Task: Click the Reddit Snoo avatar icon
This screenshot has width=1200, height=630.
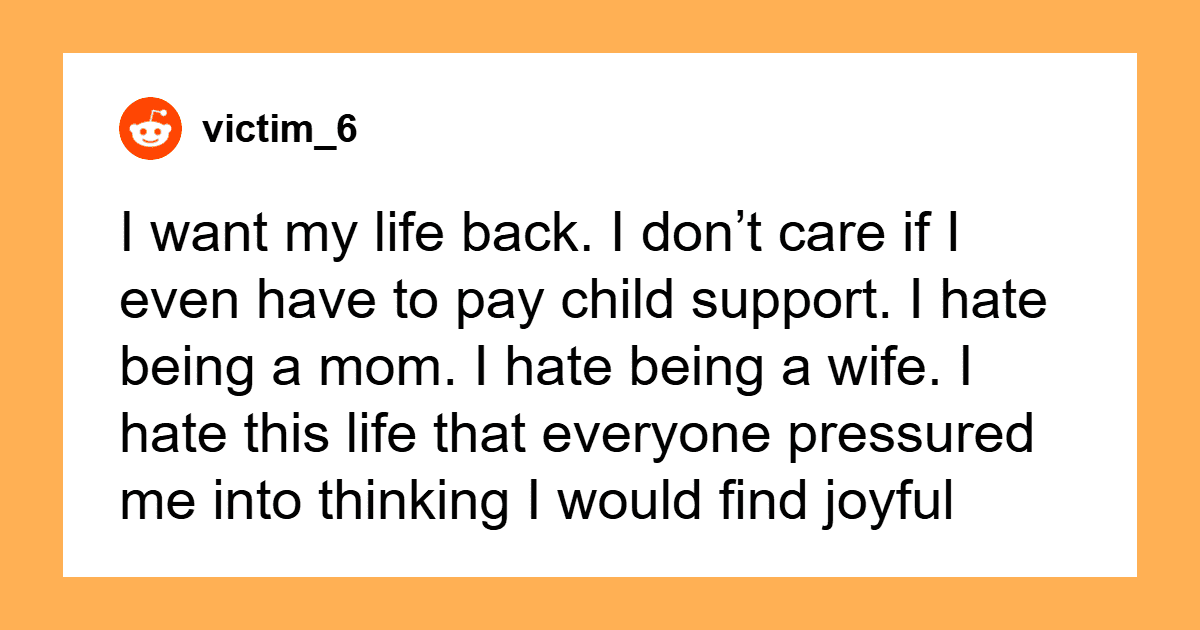Action: tap(152, 129)
